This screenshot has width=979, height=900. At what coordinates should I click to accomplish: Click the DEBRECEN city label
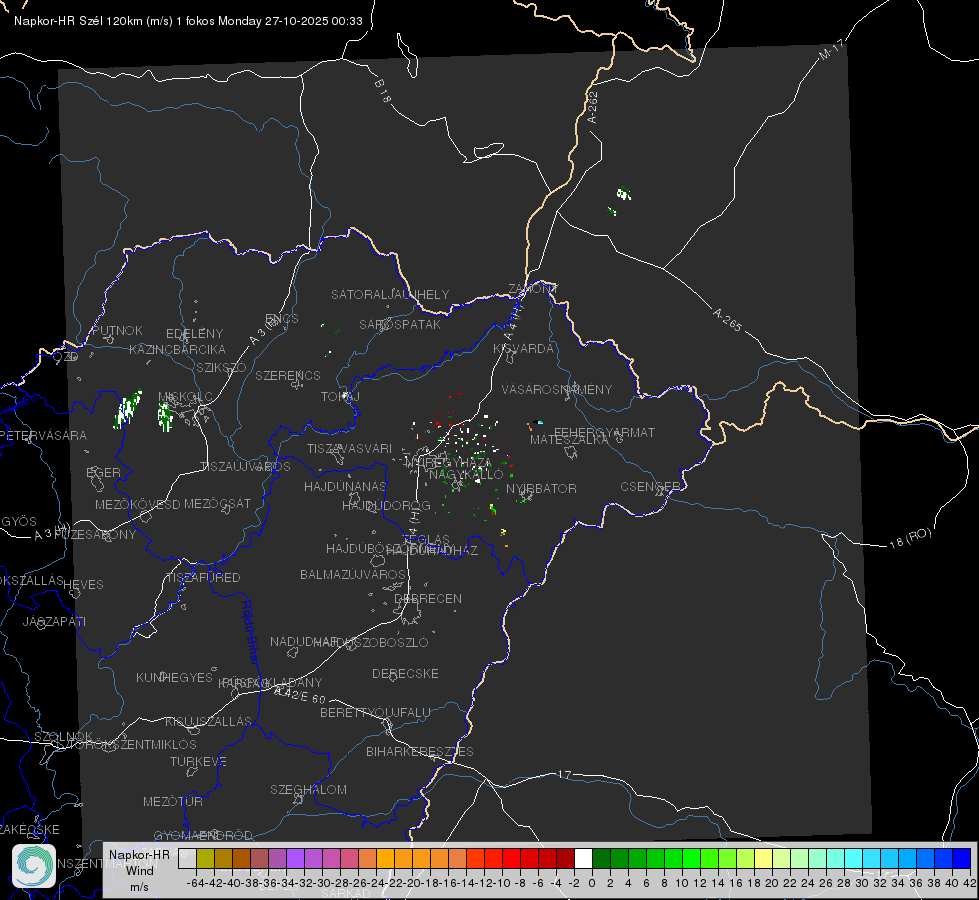[x=428, y=598]
